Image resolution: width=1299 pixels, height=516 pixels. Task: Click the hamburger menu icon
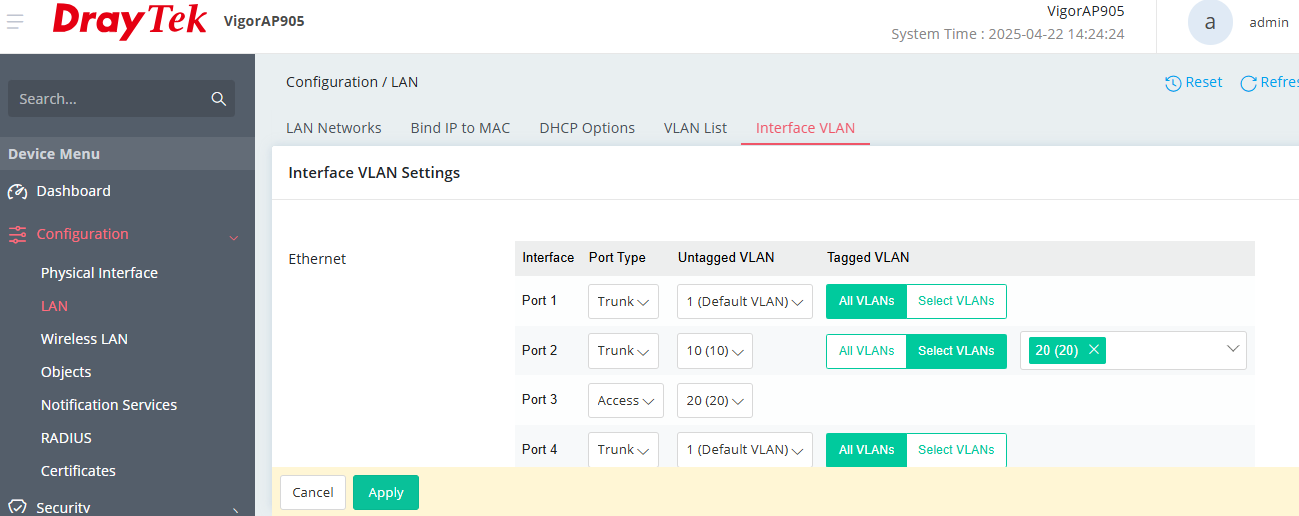(x=15, y=22)
